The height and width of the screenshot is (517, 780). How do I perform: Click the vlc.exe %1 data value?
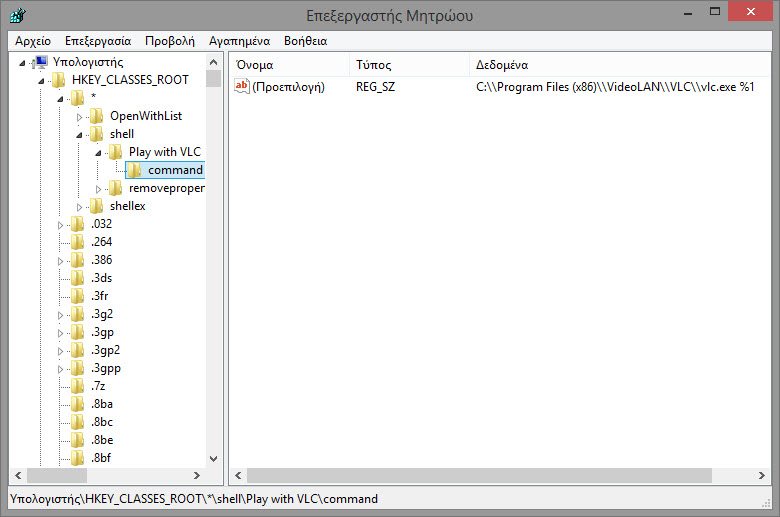(615, 87)
